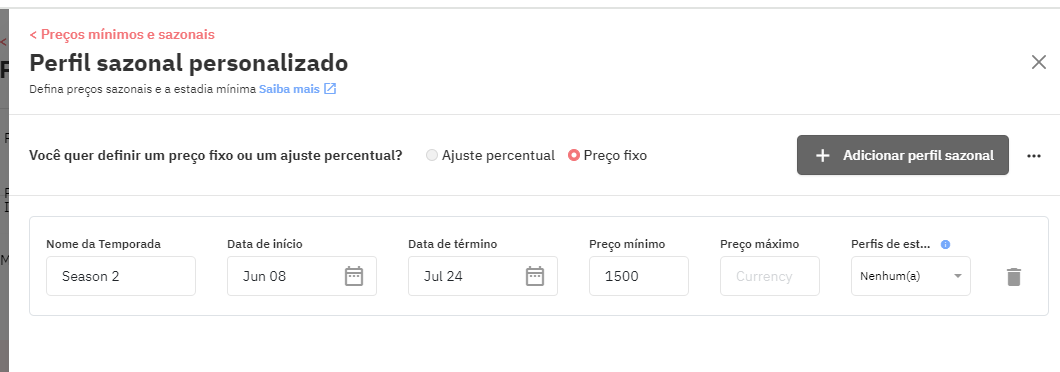This screenshot has width=1060, height=372.
Task: Open the end date calendar icon
Action: tap(535, 276)
